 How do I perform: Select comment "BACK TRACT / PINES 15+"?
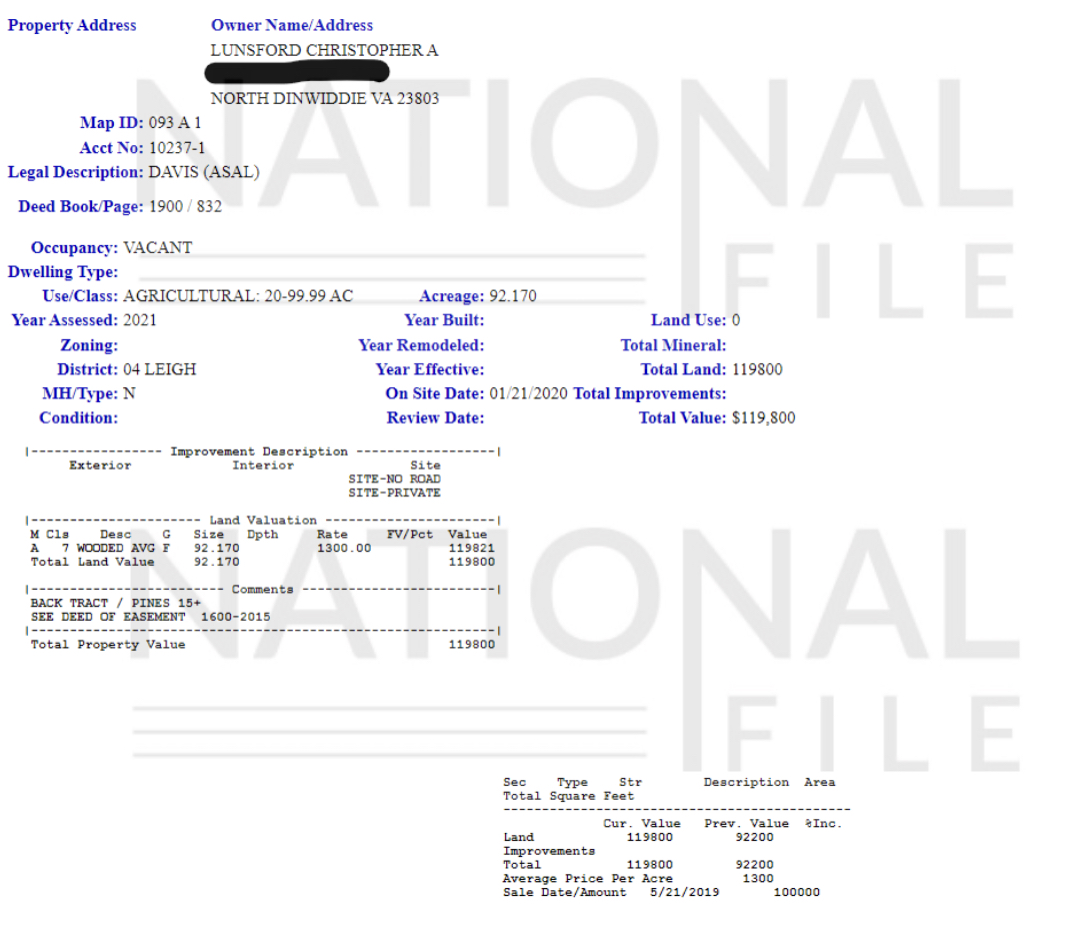pyautogui.click(x=116, y=603)
